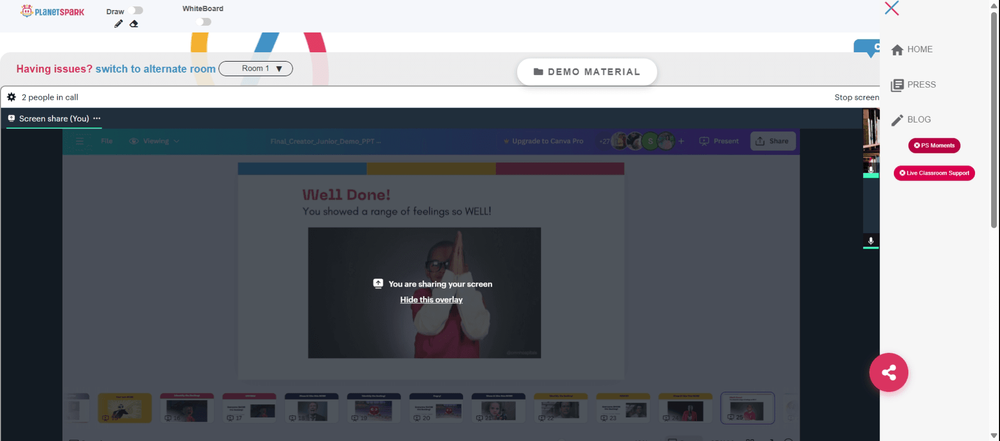This screenshot has width=1000, height=441.
Task: Click the page vertical scrollbar
Action: point(995,121)
